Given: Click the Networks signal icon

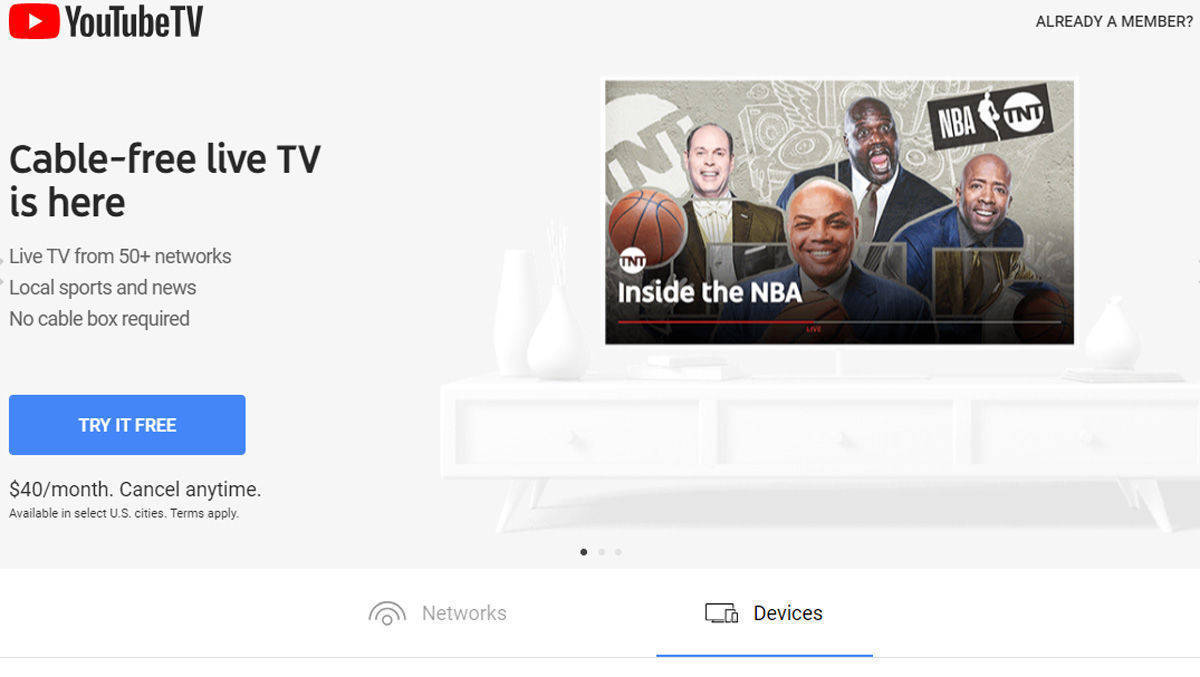Looking at the screenshot, I should pyautogui.click(x=387, y=613).
